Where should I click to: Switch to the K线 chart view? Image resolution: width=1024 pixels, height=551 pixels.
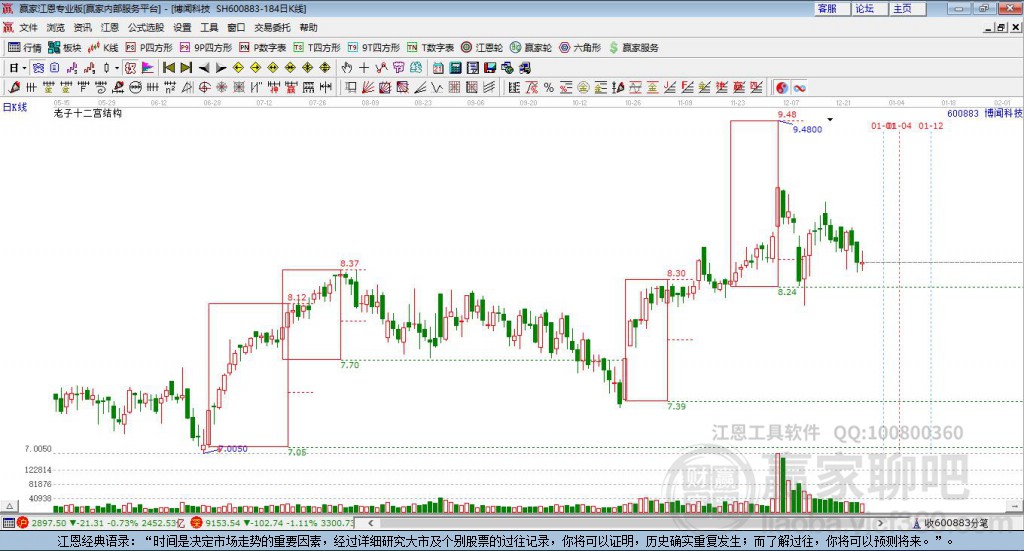coord(103,48)
